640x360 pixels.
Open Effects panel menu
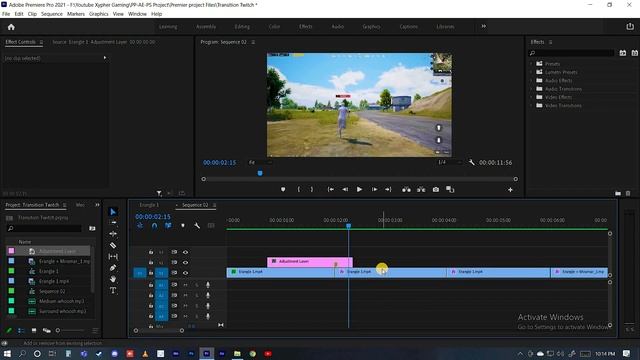tap(551, 42)
